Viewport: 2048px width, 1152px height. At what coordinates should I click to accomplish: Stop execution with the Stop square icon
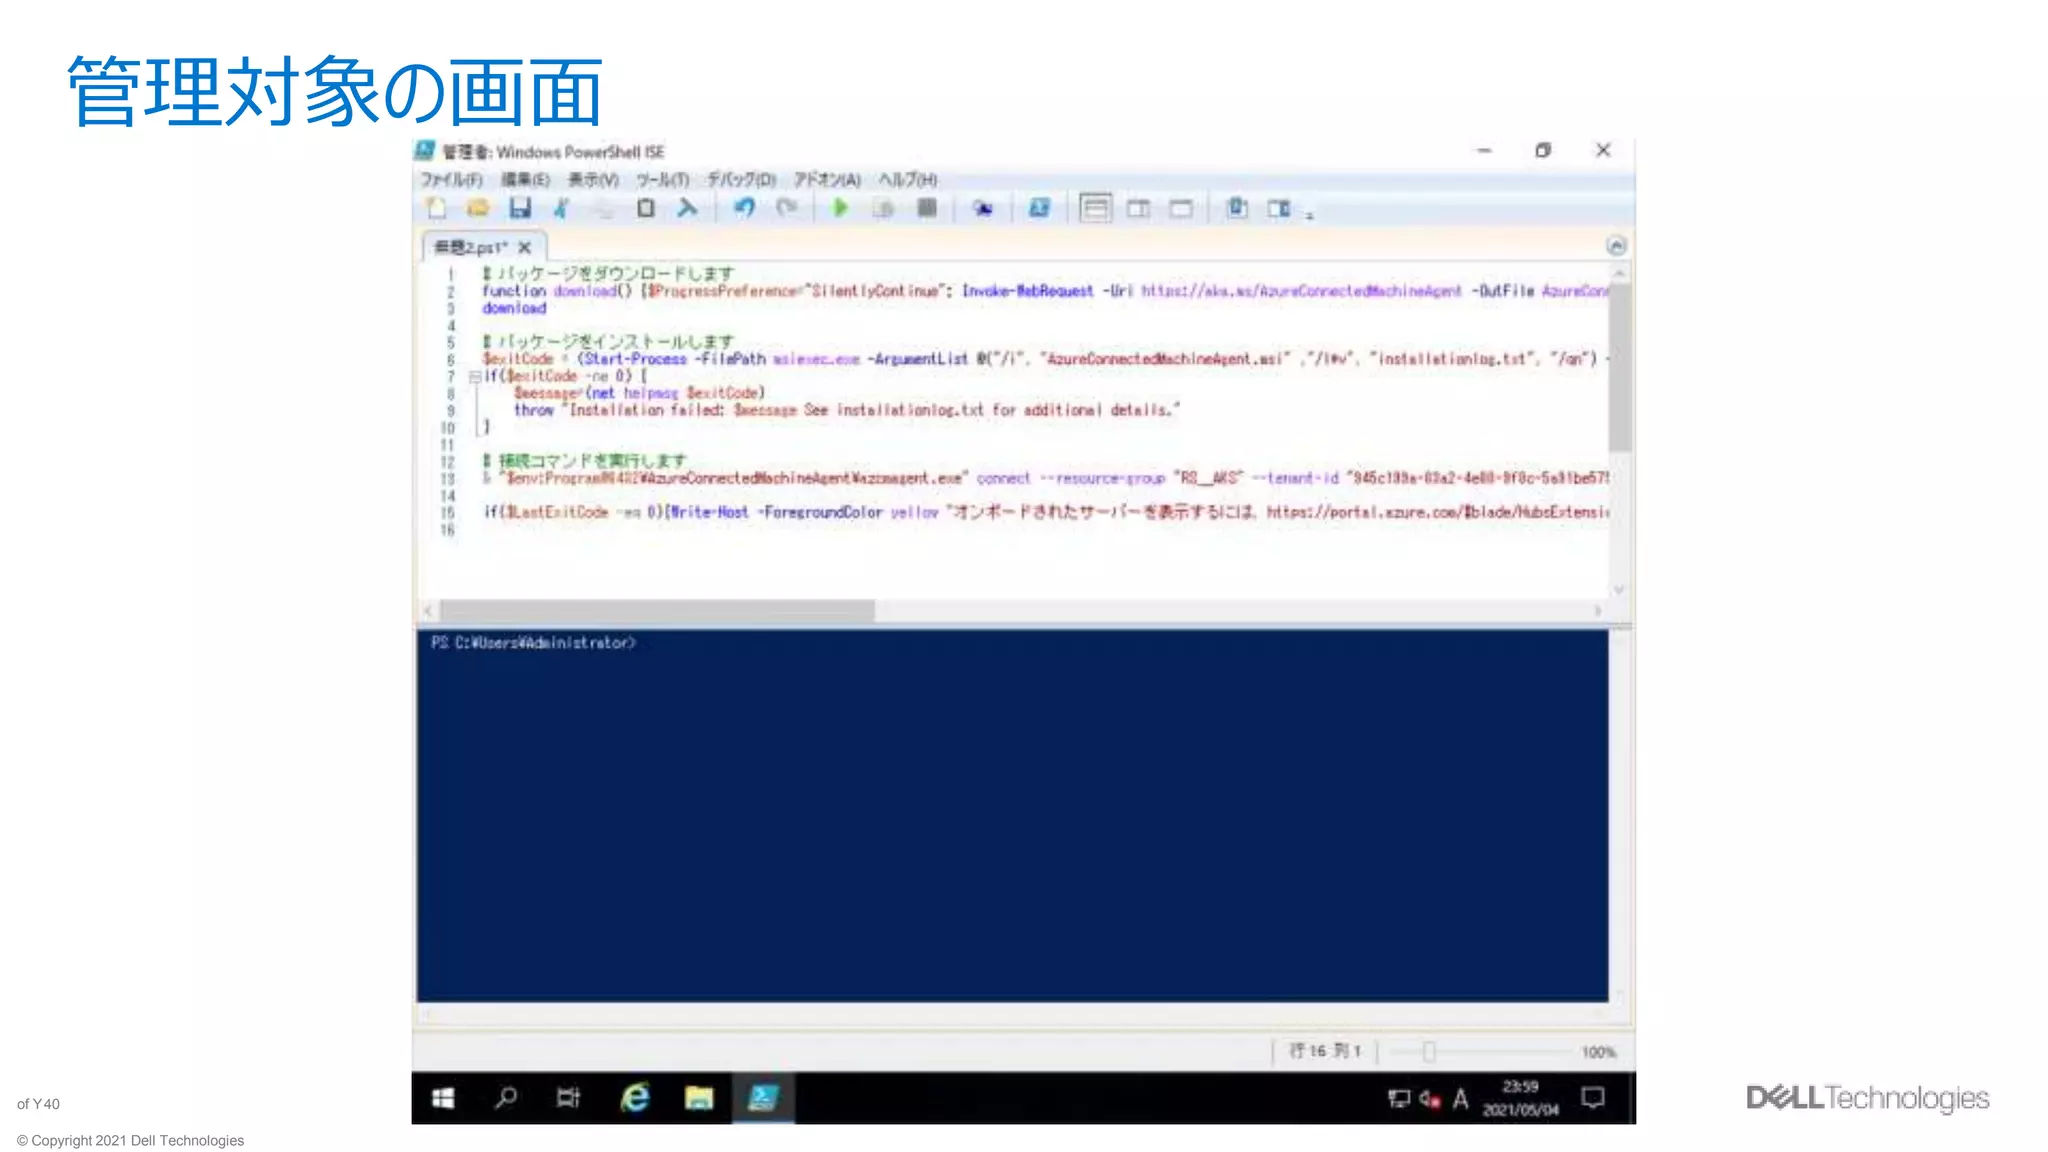coord(927,208)
